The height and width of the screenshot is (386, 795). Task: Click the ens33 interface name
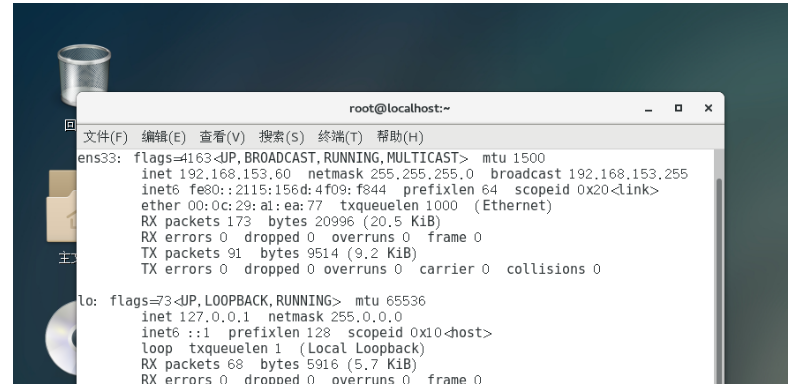click(x=97, y=158)
